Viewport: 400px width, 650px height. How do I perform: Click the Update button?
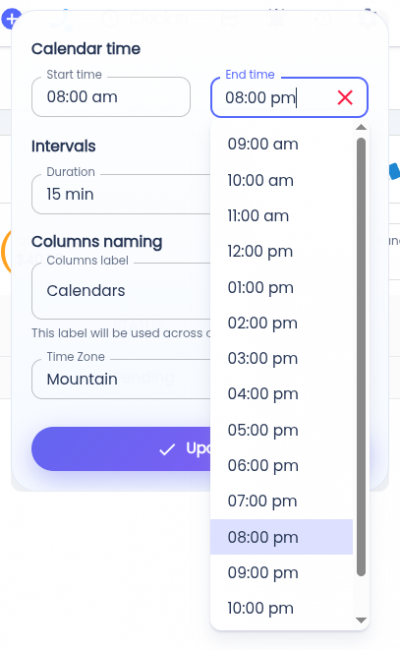121,449
